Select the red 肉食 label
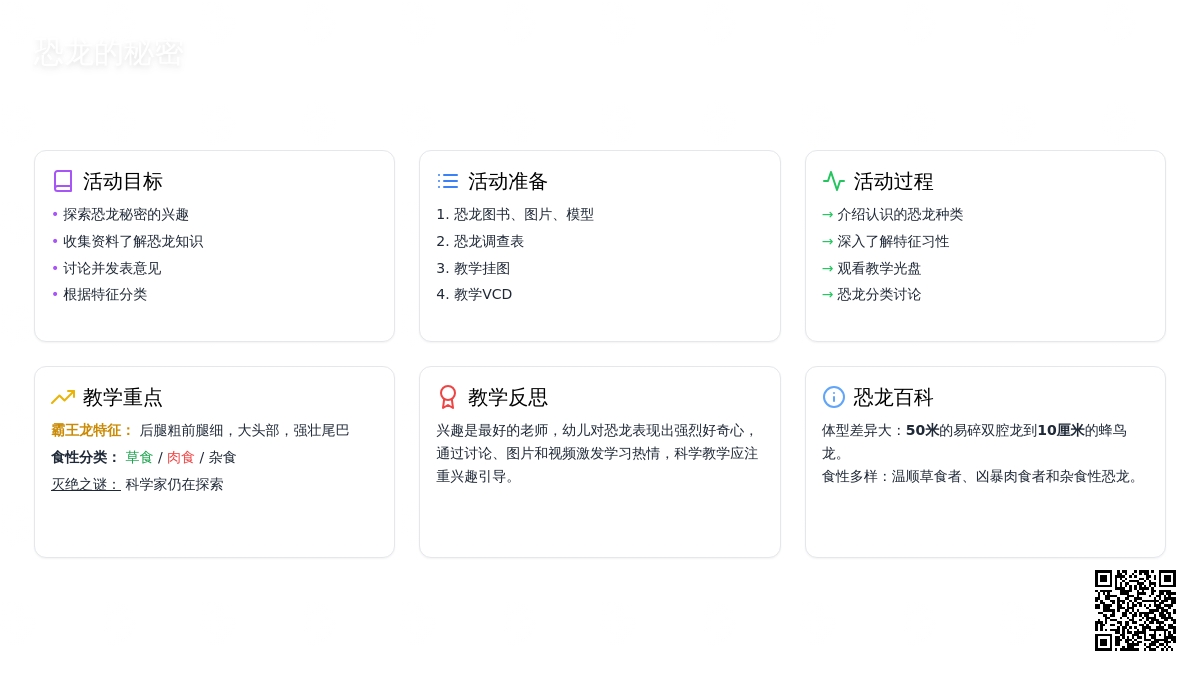The height and width of the screenshot is (675, 1200). click(180, 457)
